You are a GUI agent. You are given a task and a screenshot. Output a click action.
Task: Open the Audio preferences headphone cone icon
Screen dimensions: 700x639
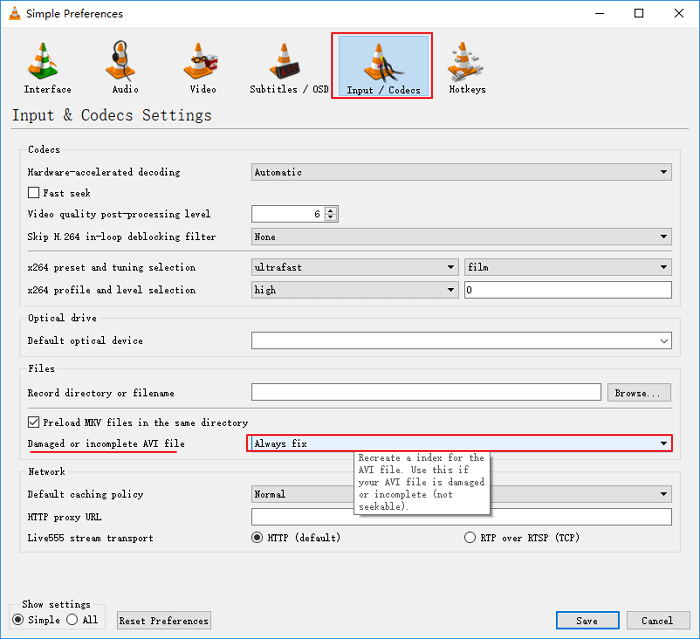pos(121,61)
